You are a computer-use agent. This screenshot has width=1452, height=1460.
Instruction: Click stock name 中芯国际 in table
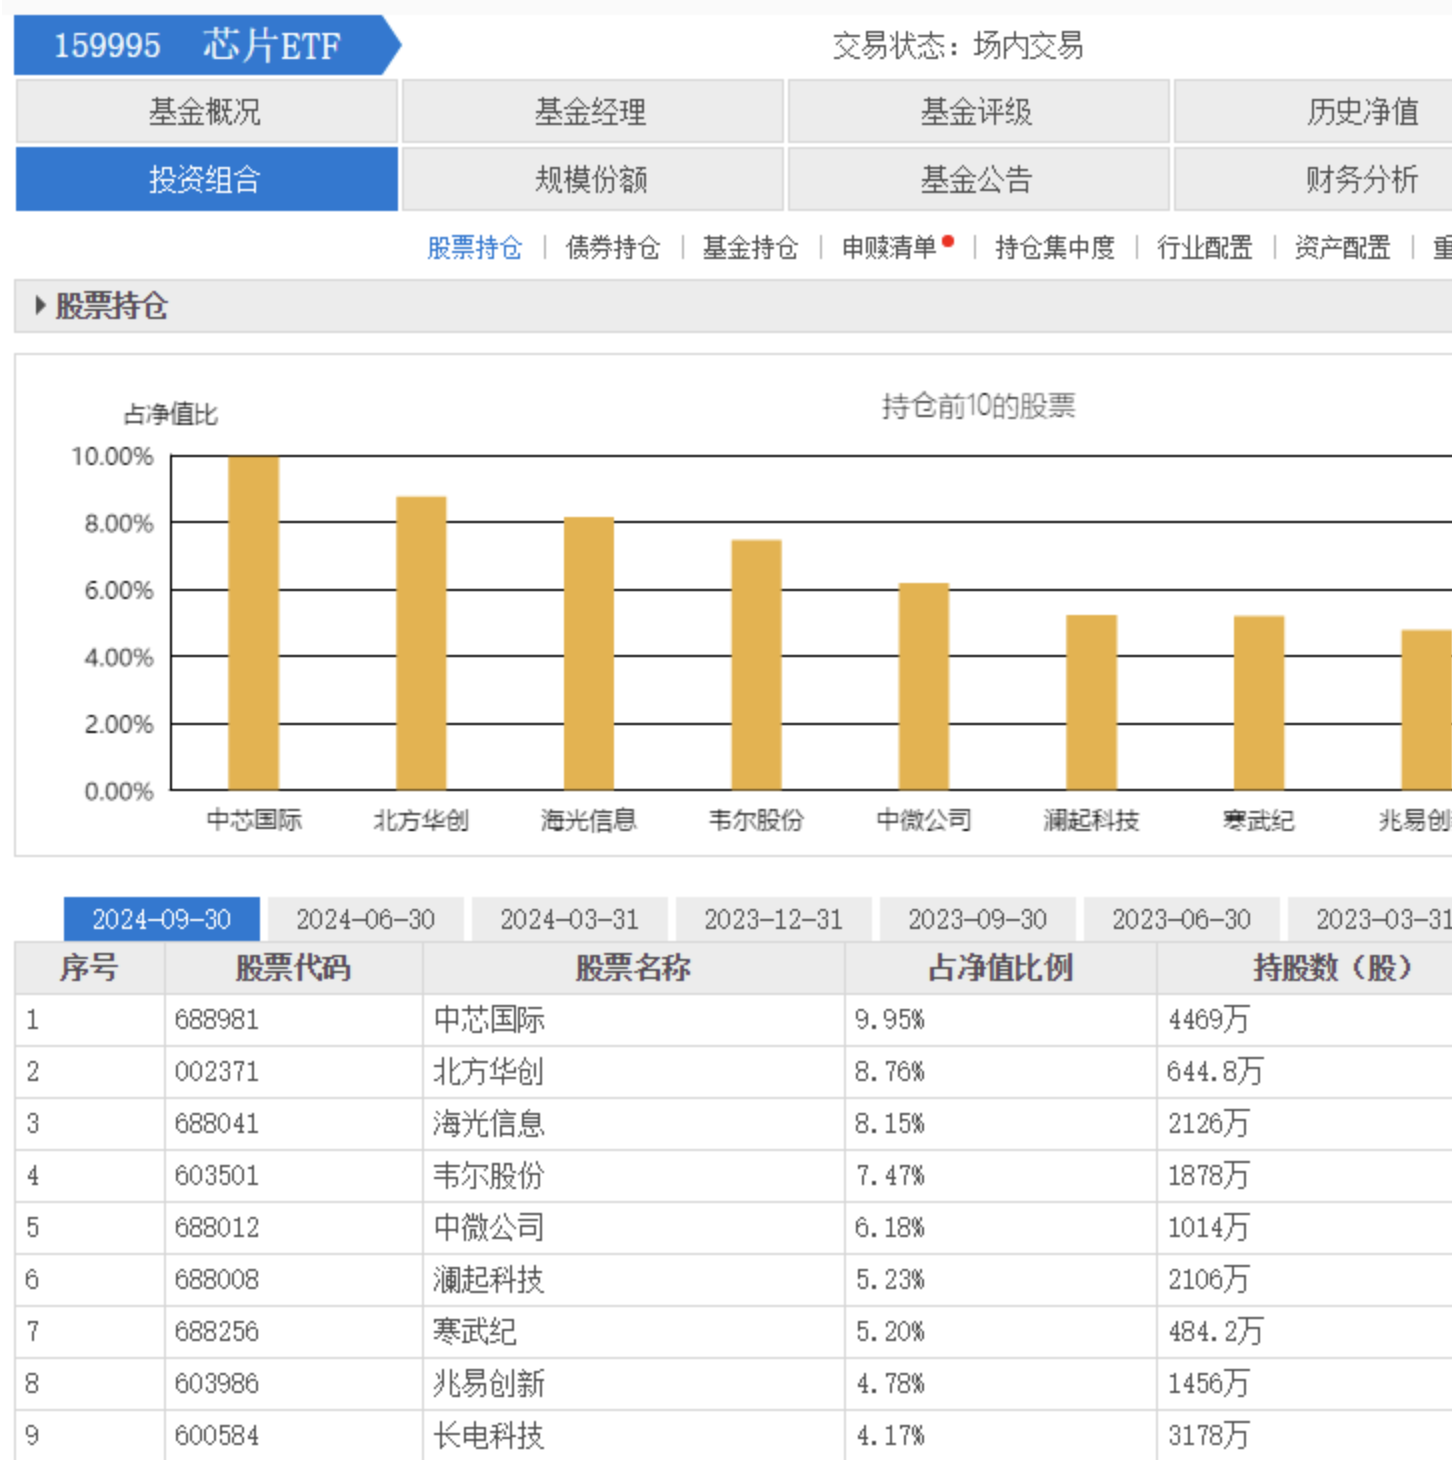(489, 1020)
